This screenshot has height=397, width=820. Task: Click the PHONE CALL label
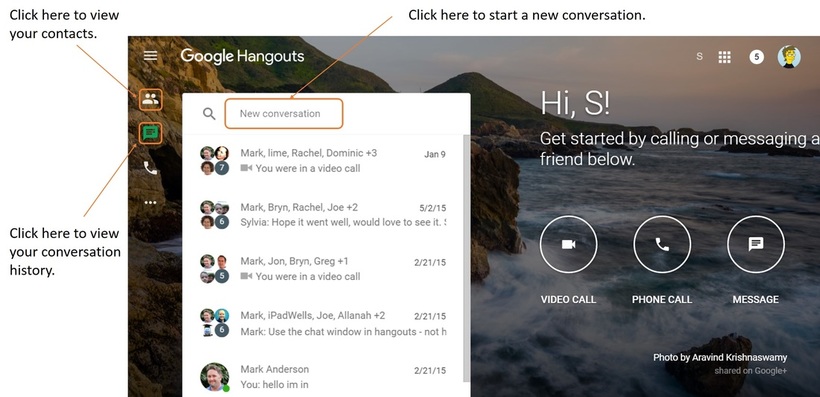[x=662, y=300]
